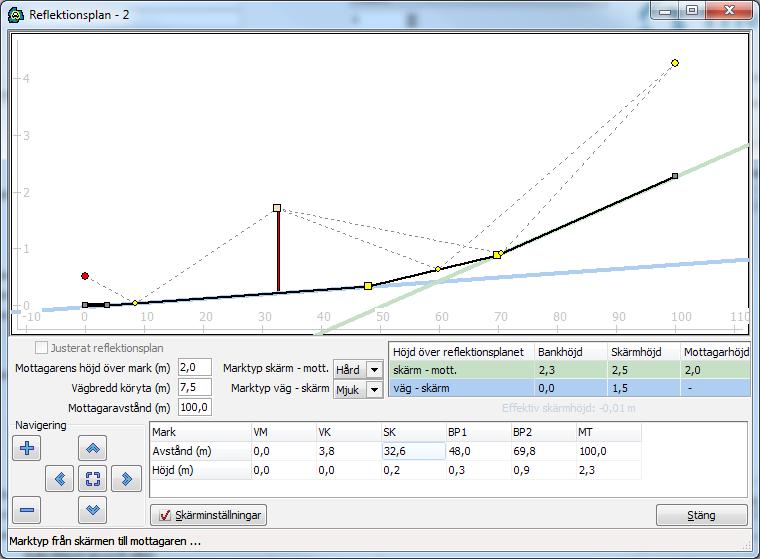Click the Stäng button

[x=701, y=515]
